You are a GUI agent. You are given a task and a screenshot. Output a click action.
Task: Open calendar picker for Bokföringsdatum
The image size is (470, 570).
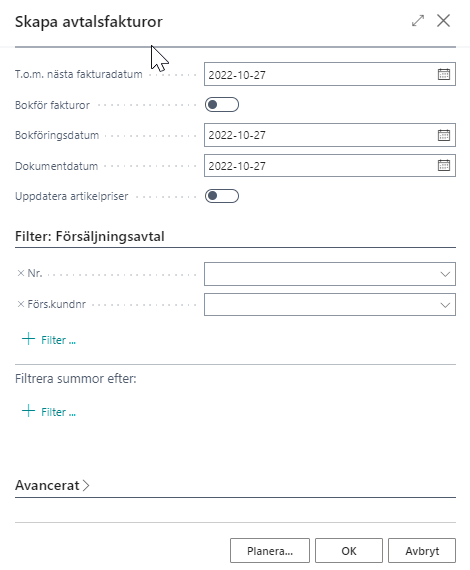[x=443, y=135]
